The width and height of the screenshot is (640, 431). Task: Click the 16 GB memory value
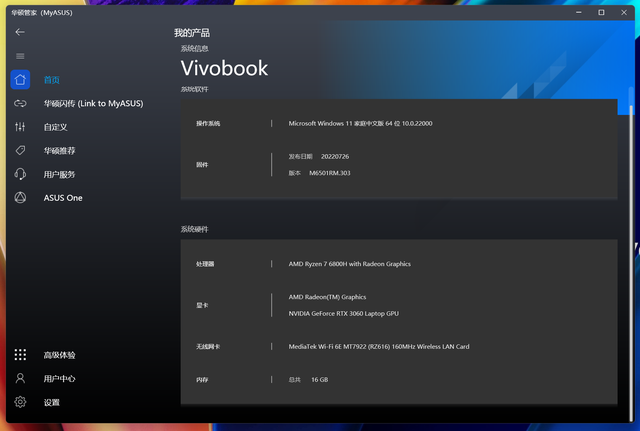pos(320,380)
